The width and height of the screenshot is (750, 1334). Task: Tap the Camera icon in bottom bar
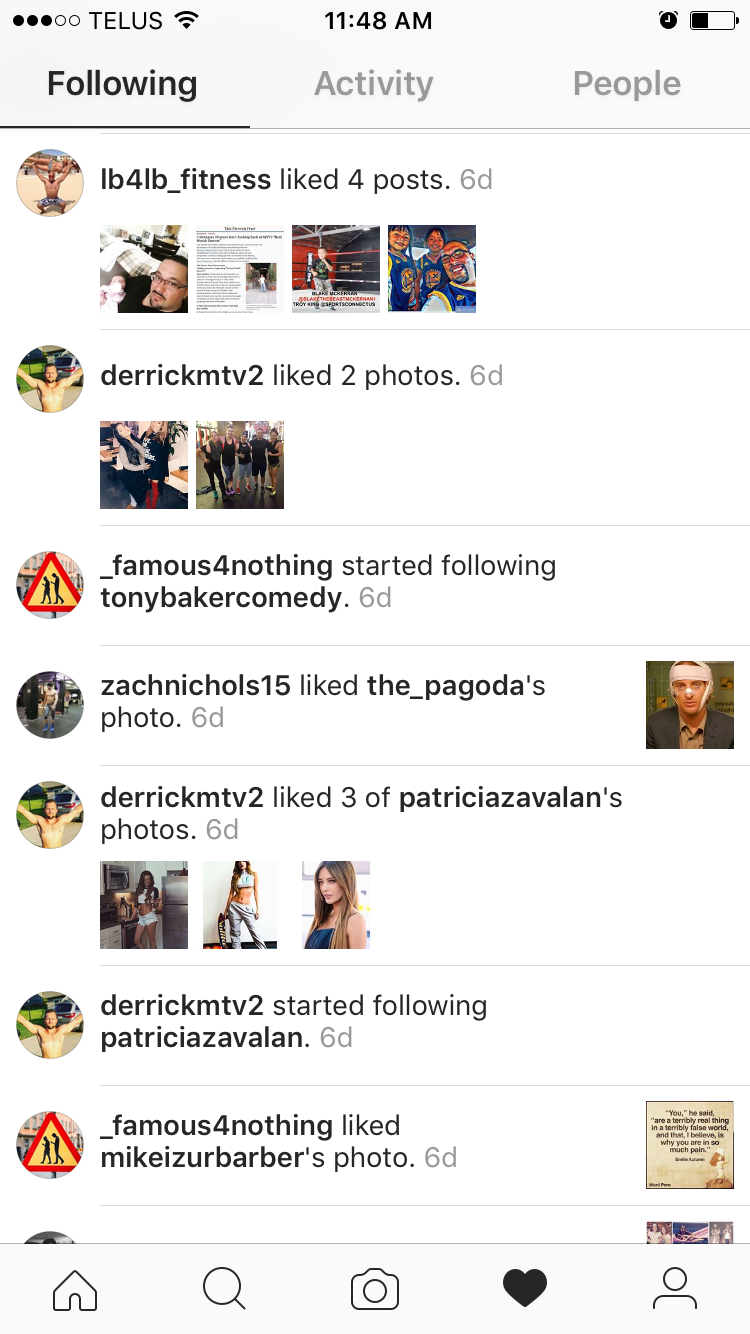click(x=375, y=1289)
